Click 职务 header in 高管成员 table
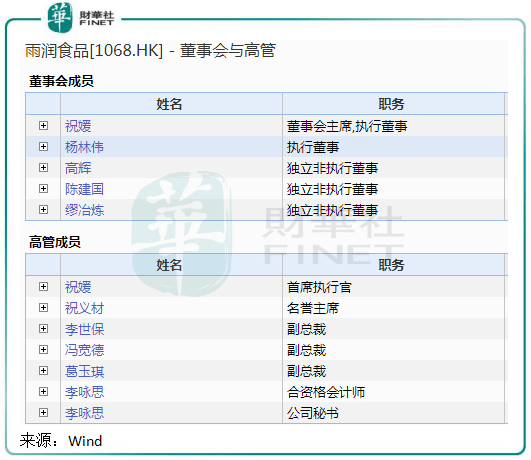The width and height of the screenshot is (531, 460). tap(393, 265)
